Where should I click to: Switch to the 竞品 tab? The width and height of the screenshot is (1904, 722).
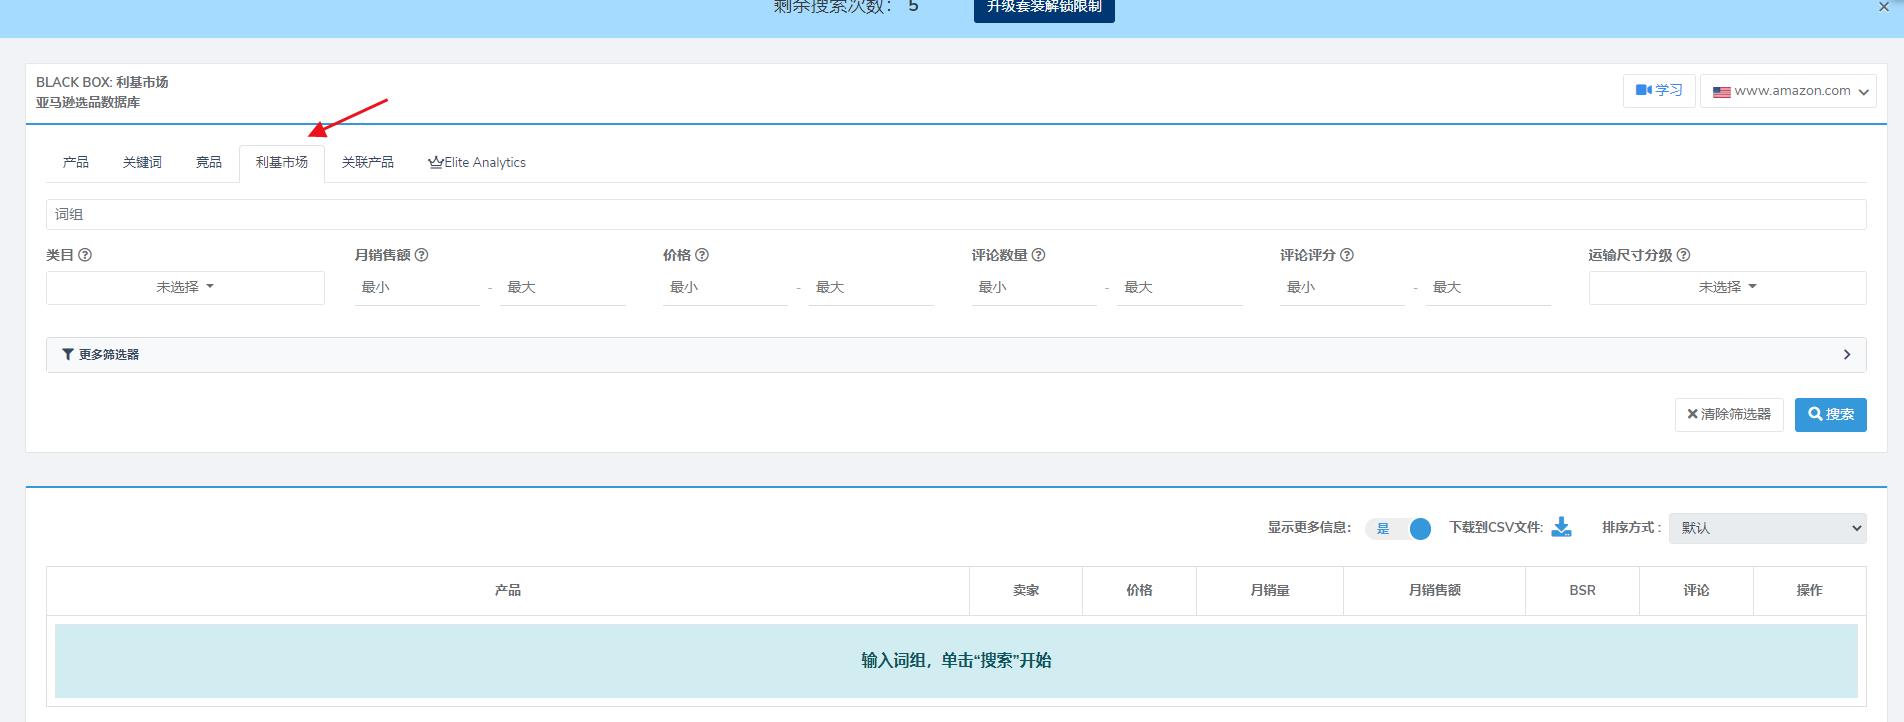coord(209,162)
